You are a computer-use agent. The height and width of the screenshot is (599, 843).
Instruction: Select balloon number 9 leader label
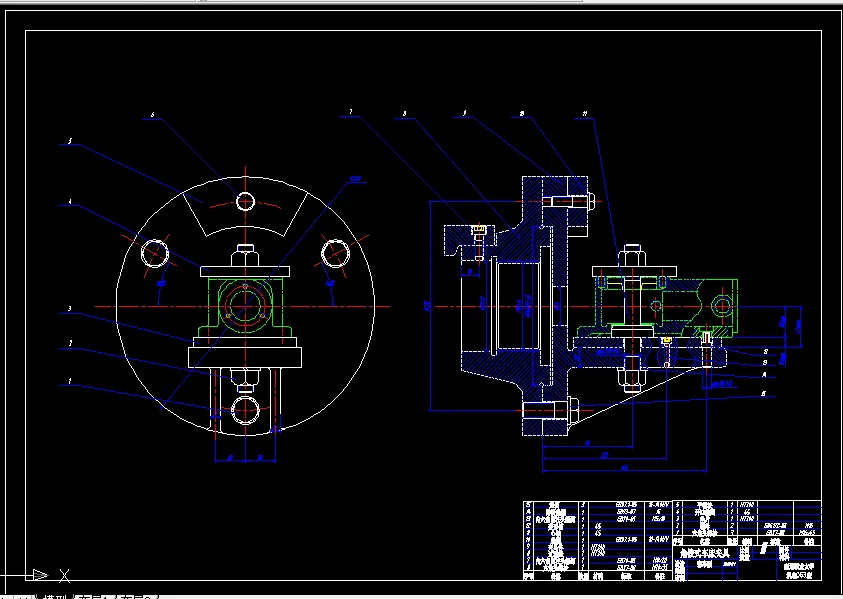[x=465, y=113]
